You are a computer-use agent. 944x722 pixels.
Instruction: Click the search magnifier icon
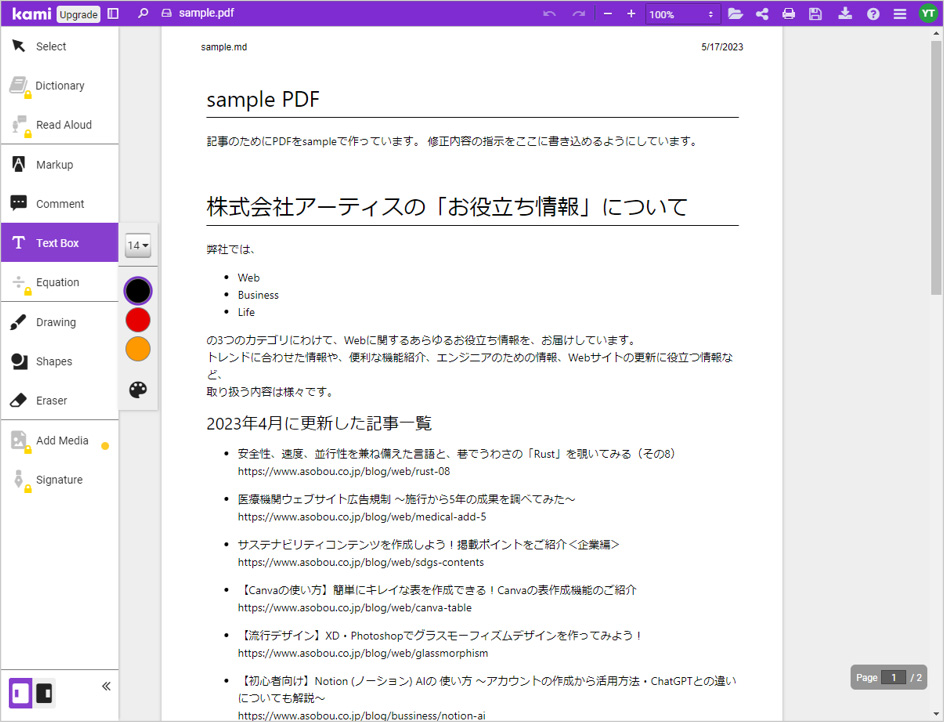[x=143, y=13]
